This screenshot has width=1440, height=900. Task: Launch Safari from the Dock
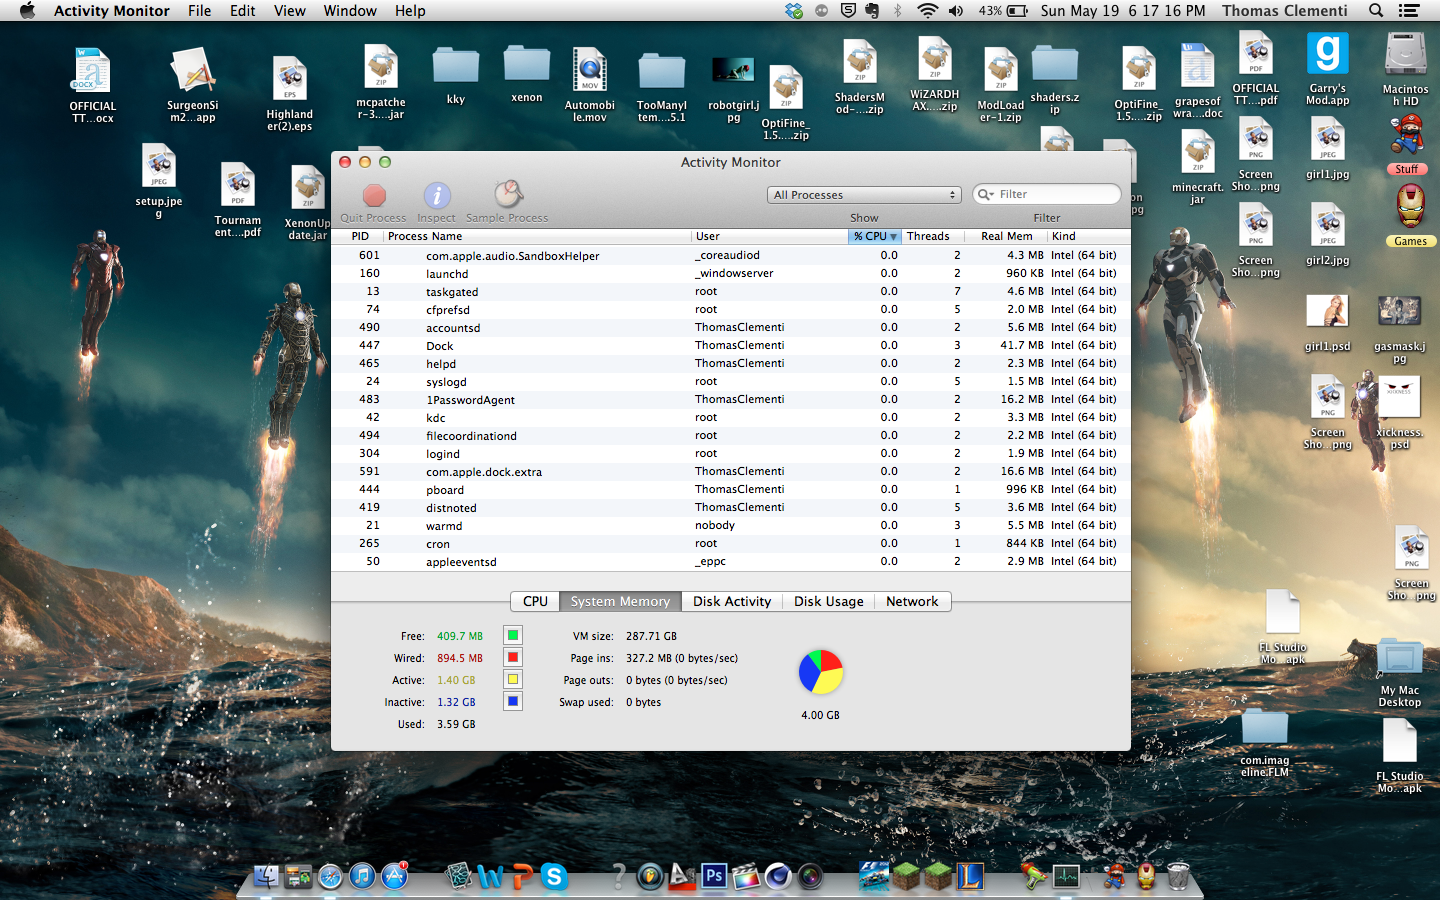pyautogui.click(x=330, y=877)
